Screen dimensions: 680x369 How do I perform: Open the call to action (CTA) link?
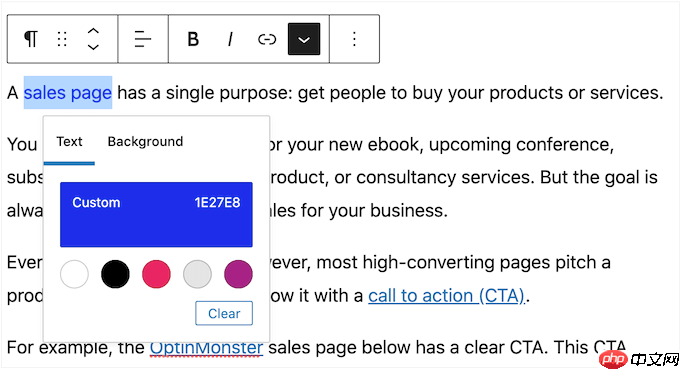click(446, 296)
